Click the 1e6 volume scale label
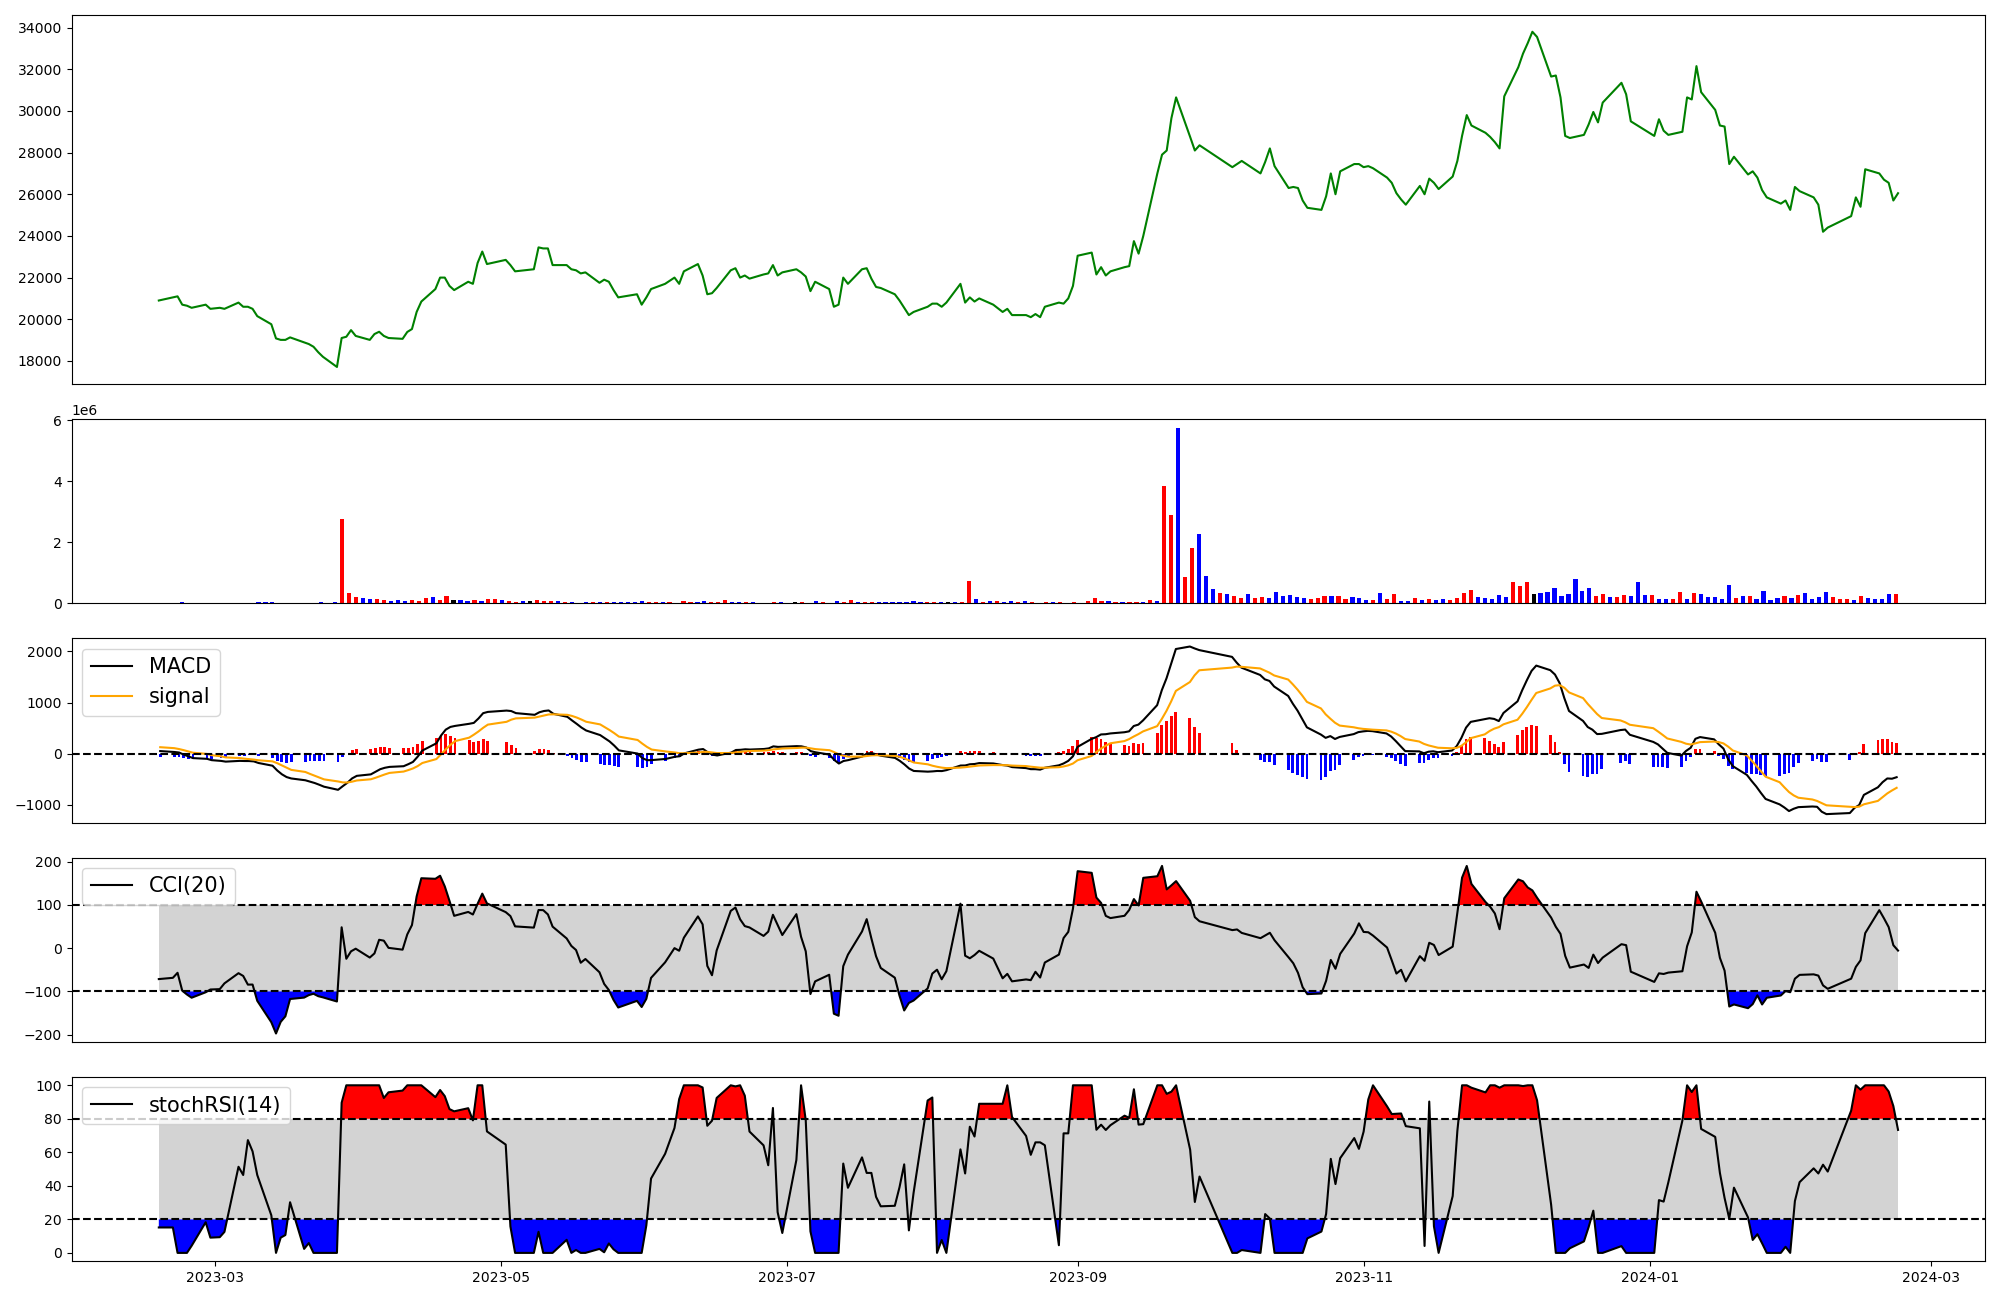 pyautogui.click(x=84, y=411)
